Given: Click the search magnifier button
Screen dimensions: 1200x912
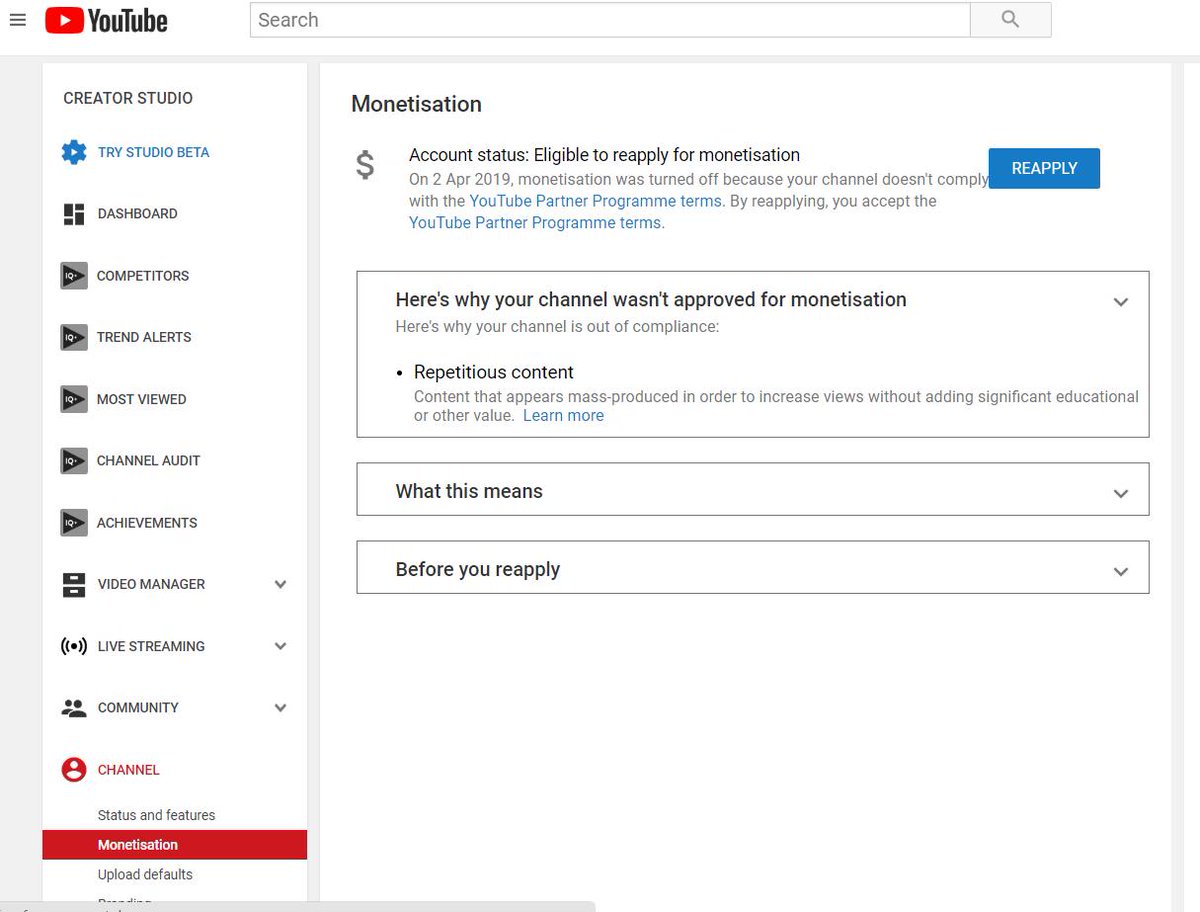Looking at the screenshot, I should pyautogui.click(x=1010, y=19).
